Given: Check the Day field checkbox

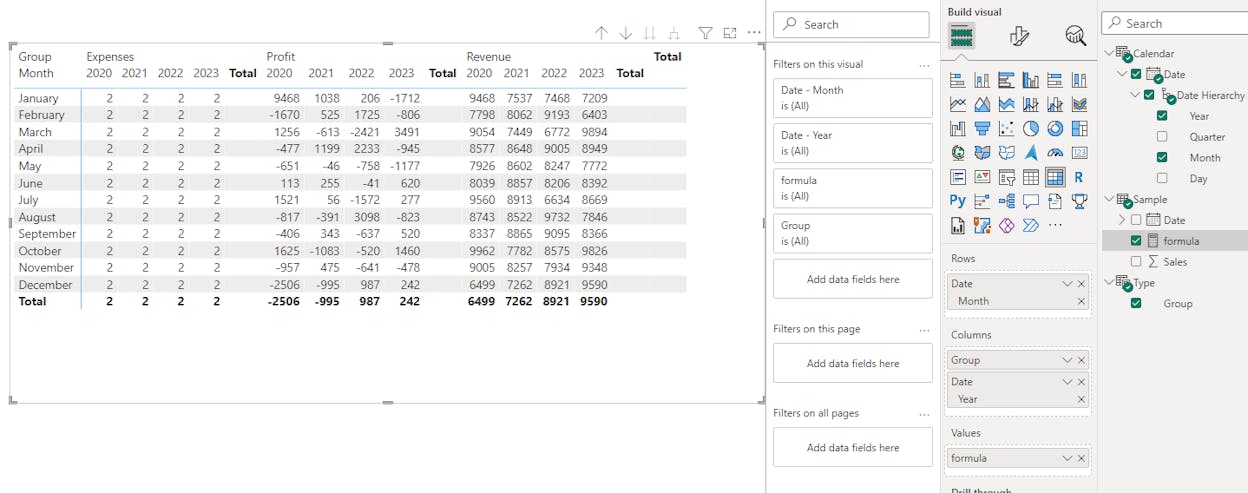Looking at the screenshot, I should pyautogui.click(x=1162, y=178).
